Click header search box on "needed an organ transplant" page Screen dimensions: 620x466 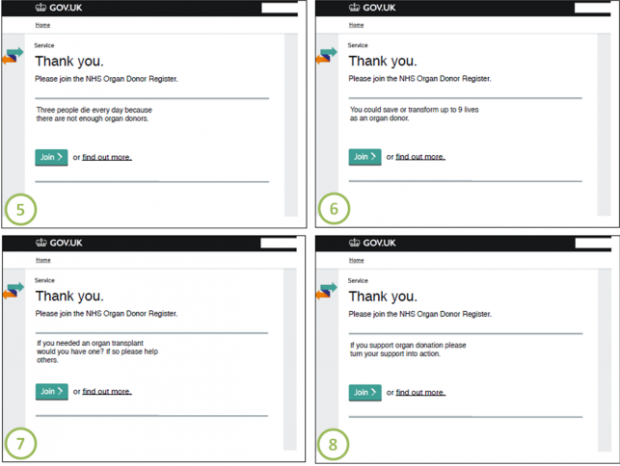[278, 243]
